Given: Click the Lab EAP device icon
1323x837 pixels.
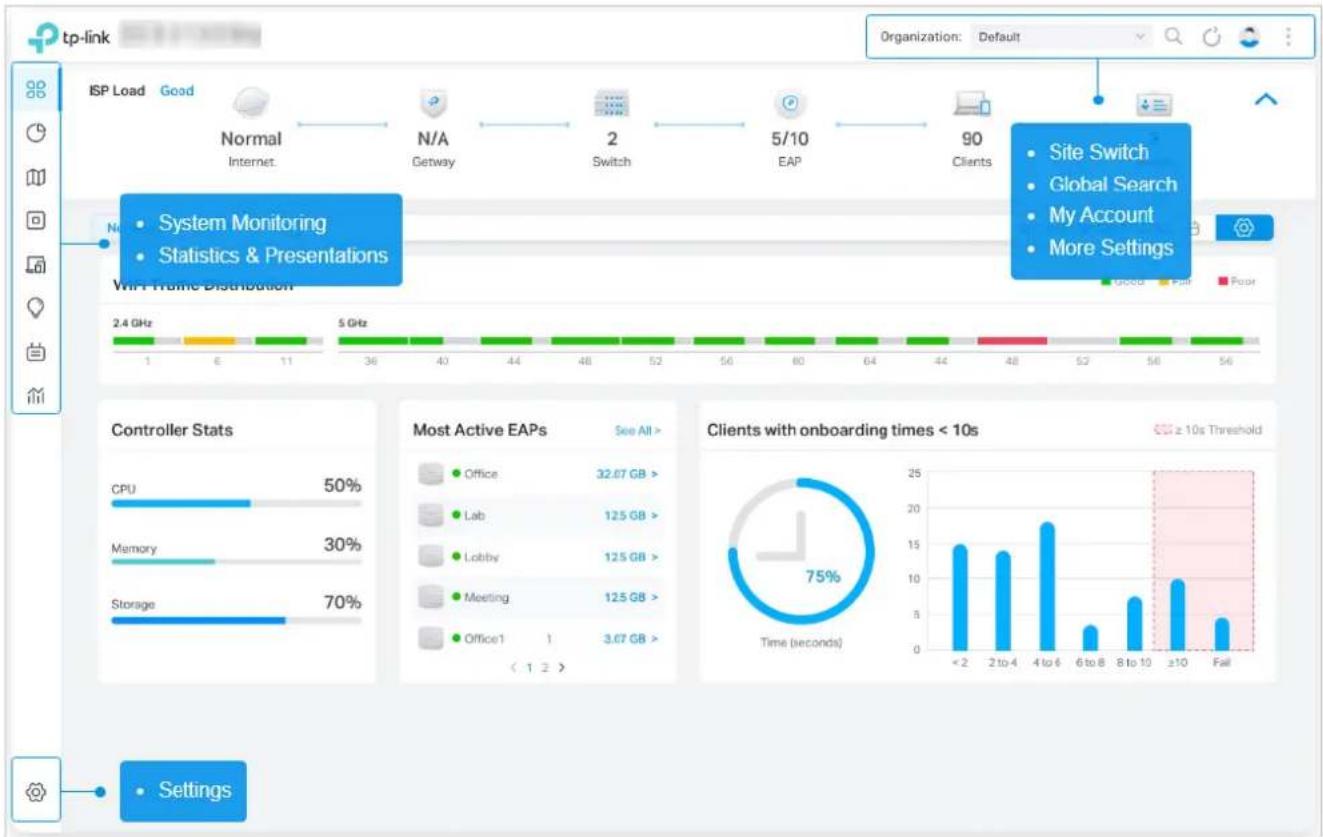Looking at the screenshot, I should [x=431, y=515].
